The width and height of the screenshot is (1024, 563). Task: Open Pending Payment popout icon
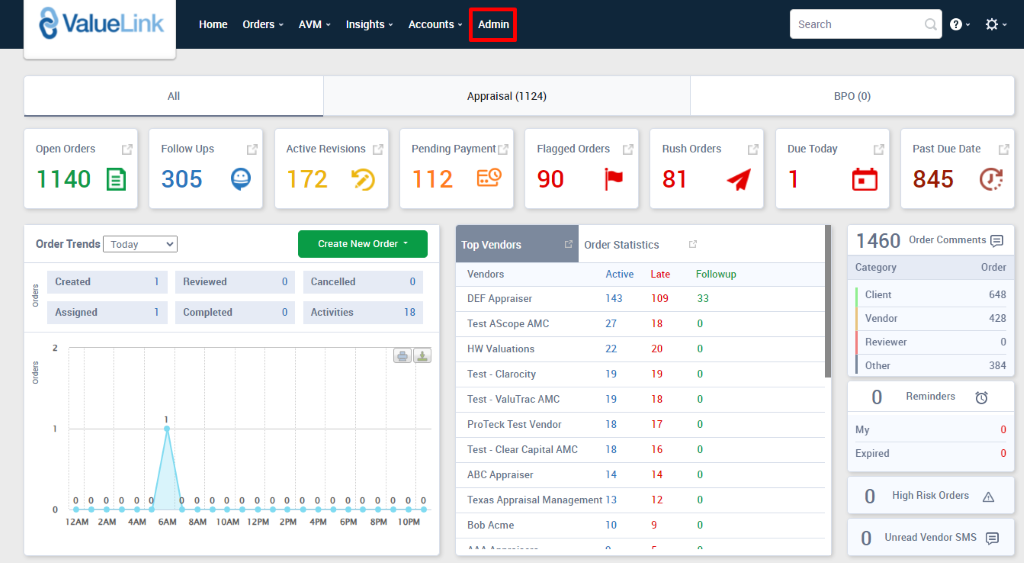[503, 150]
